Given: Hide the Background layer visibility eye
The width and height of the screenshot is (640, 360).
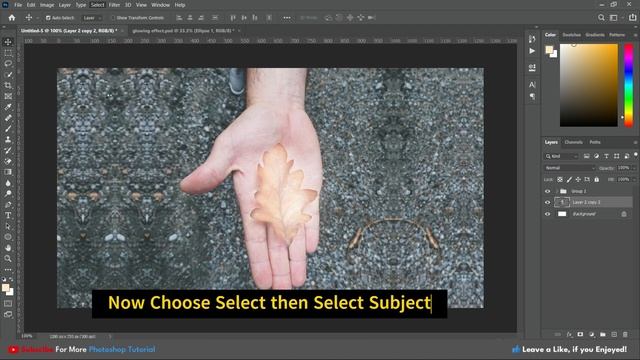Looking at the screenshot, I should [548, 214].
